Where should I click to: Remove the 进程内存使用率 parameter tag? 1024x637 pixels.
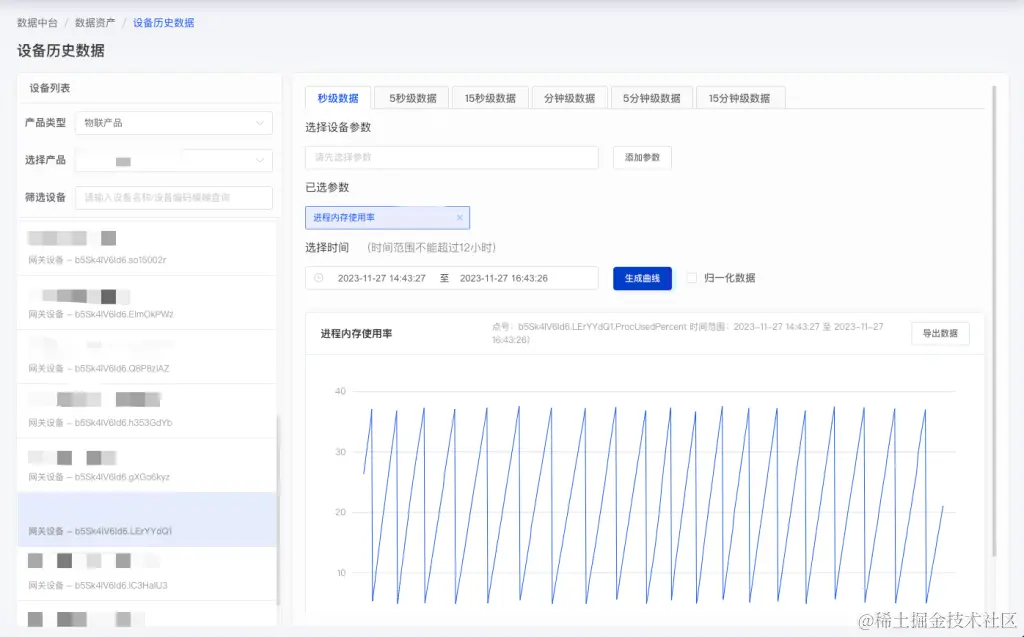459,217
